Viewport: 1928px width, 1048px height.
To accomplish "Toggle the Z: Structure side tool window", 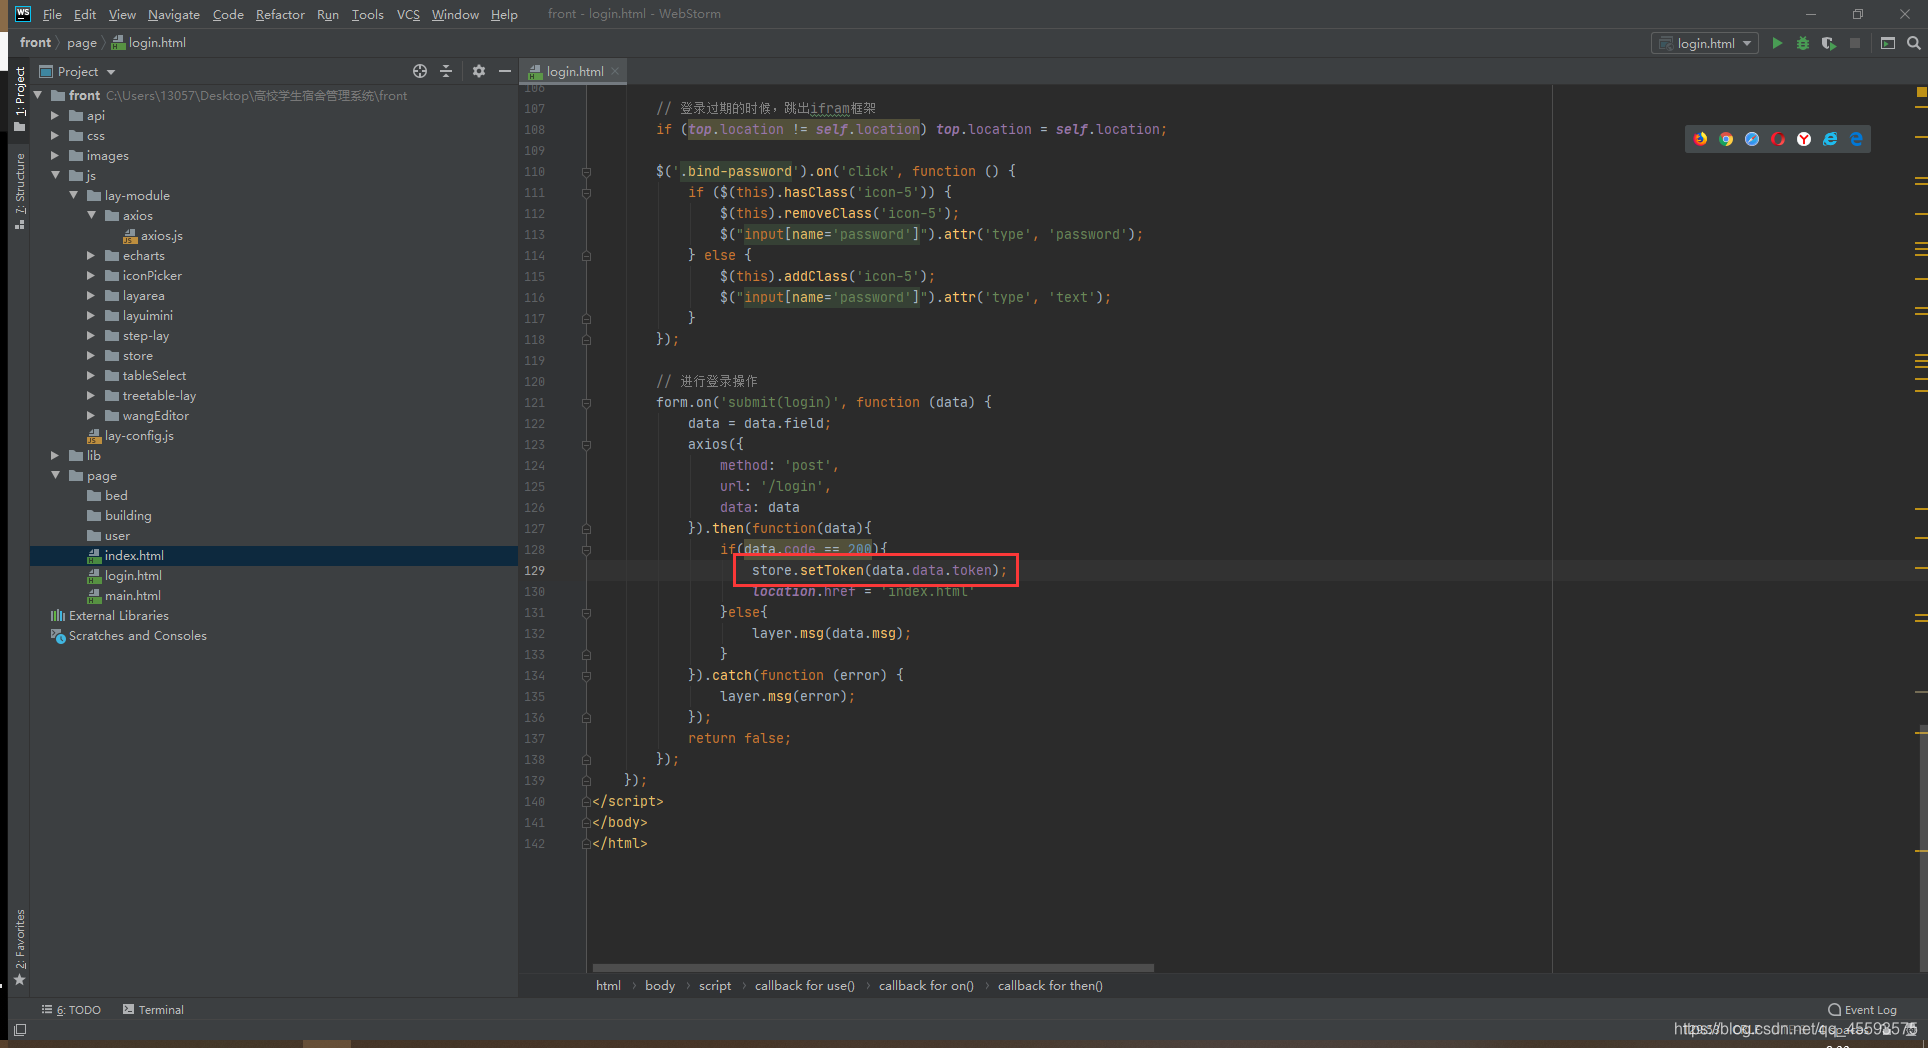I will (x=19, y=191).
